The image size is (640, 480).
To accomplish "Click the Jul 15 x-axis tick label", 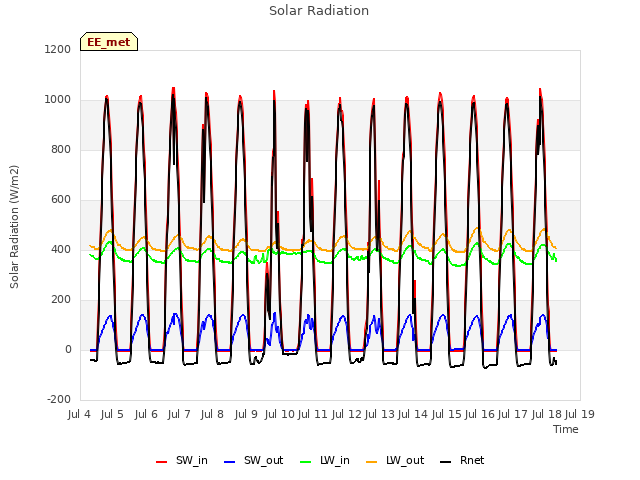I will (x=447, y=414).
